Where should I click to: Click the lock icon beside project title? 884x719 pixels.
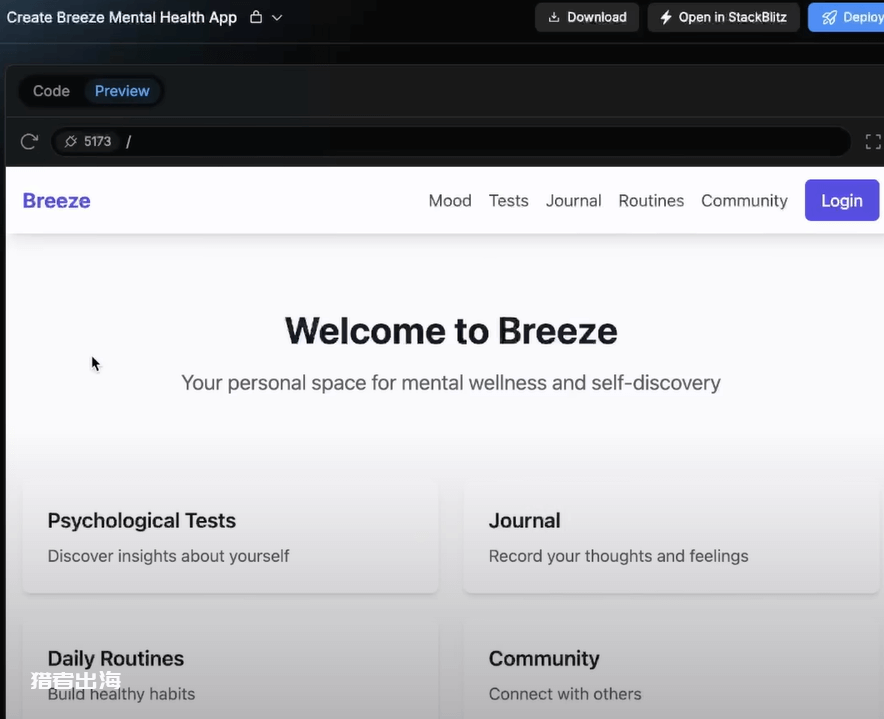coord(256,17)
